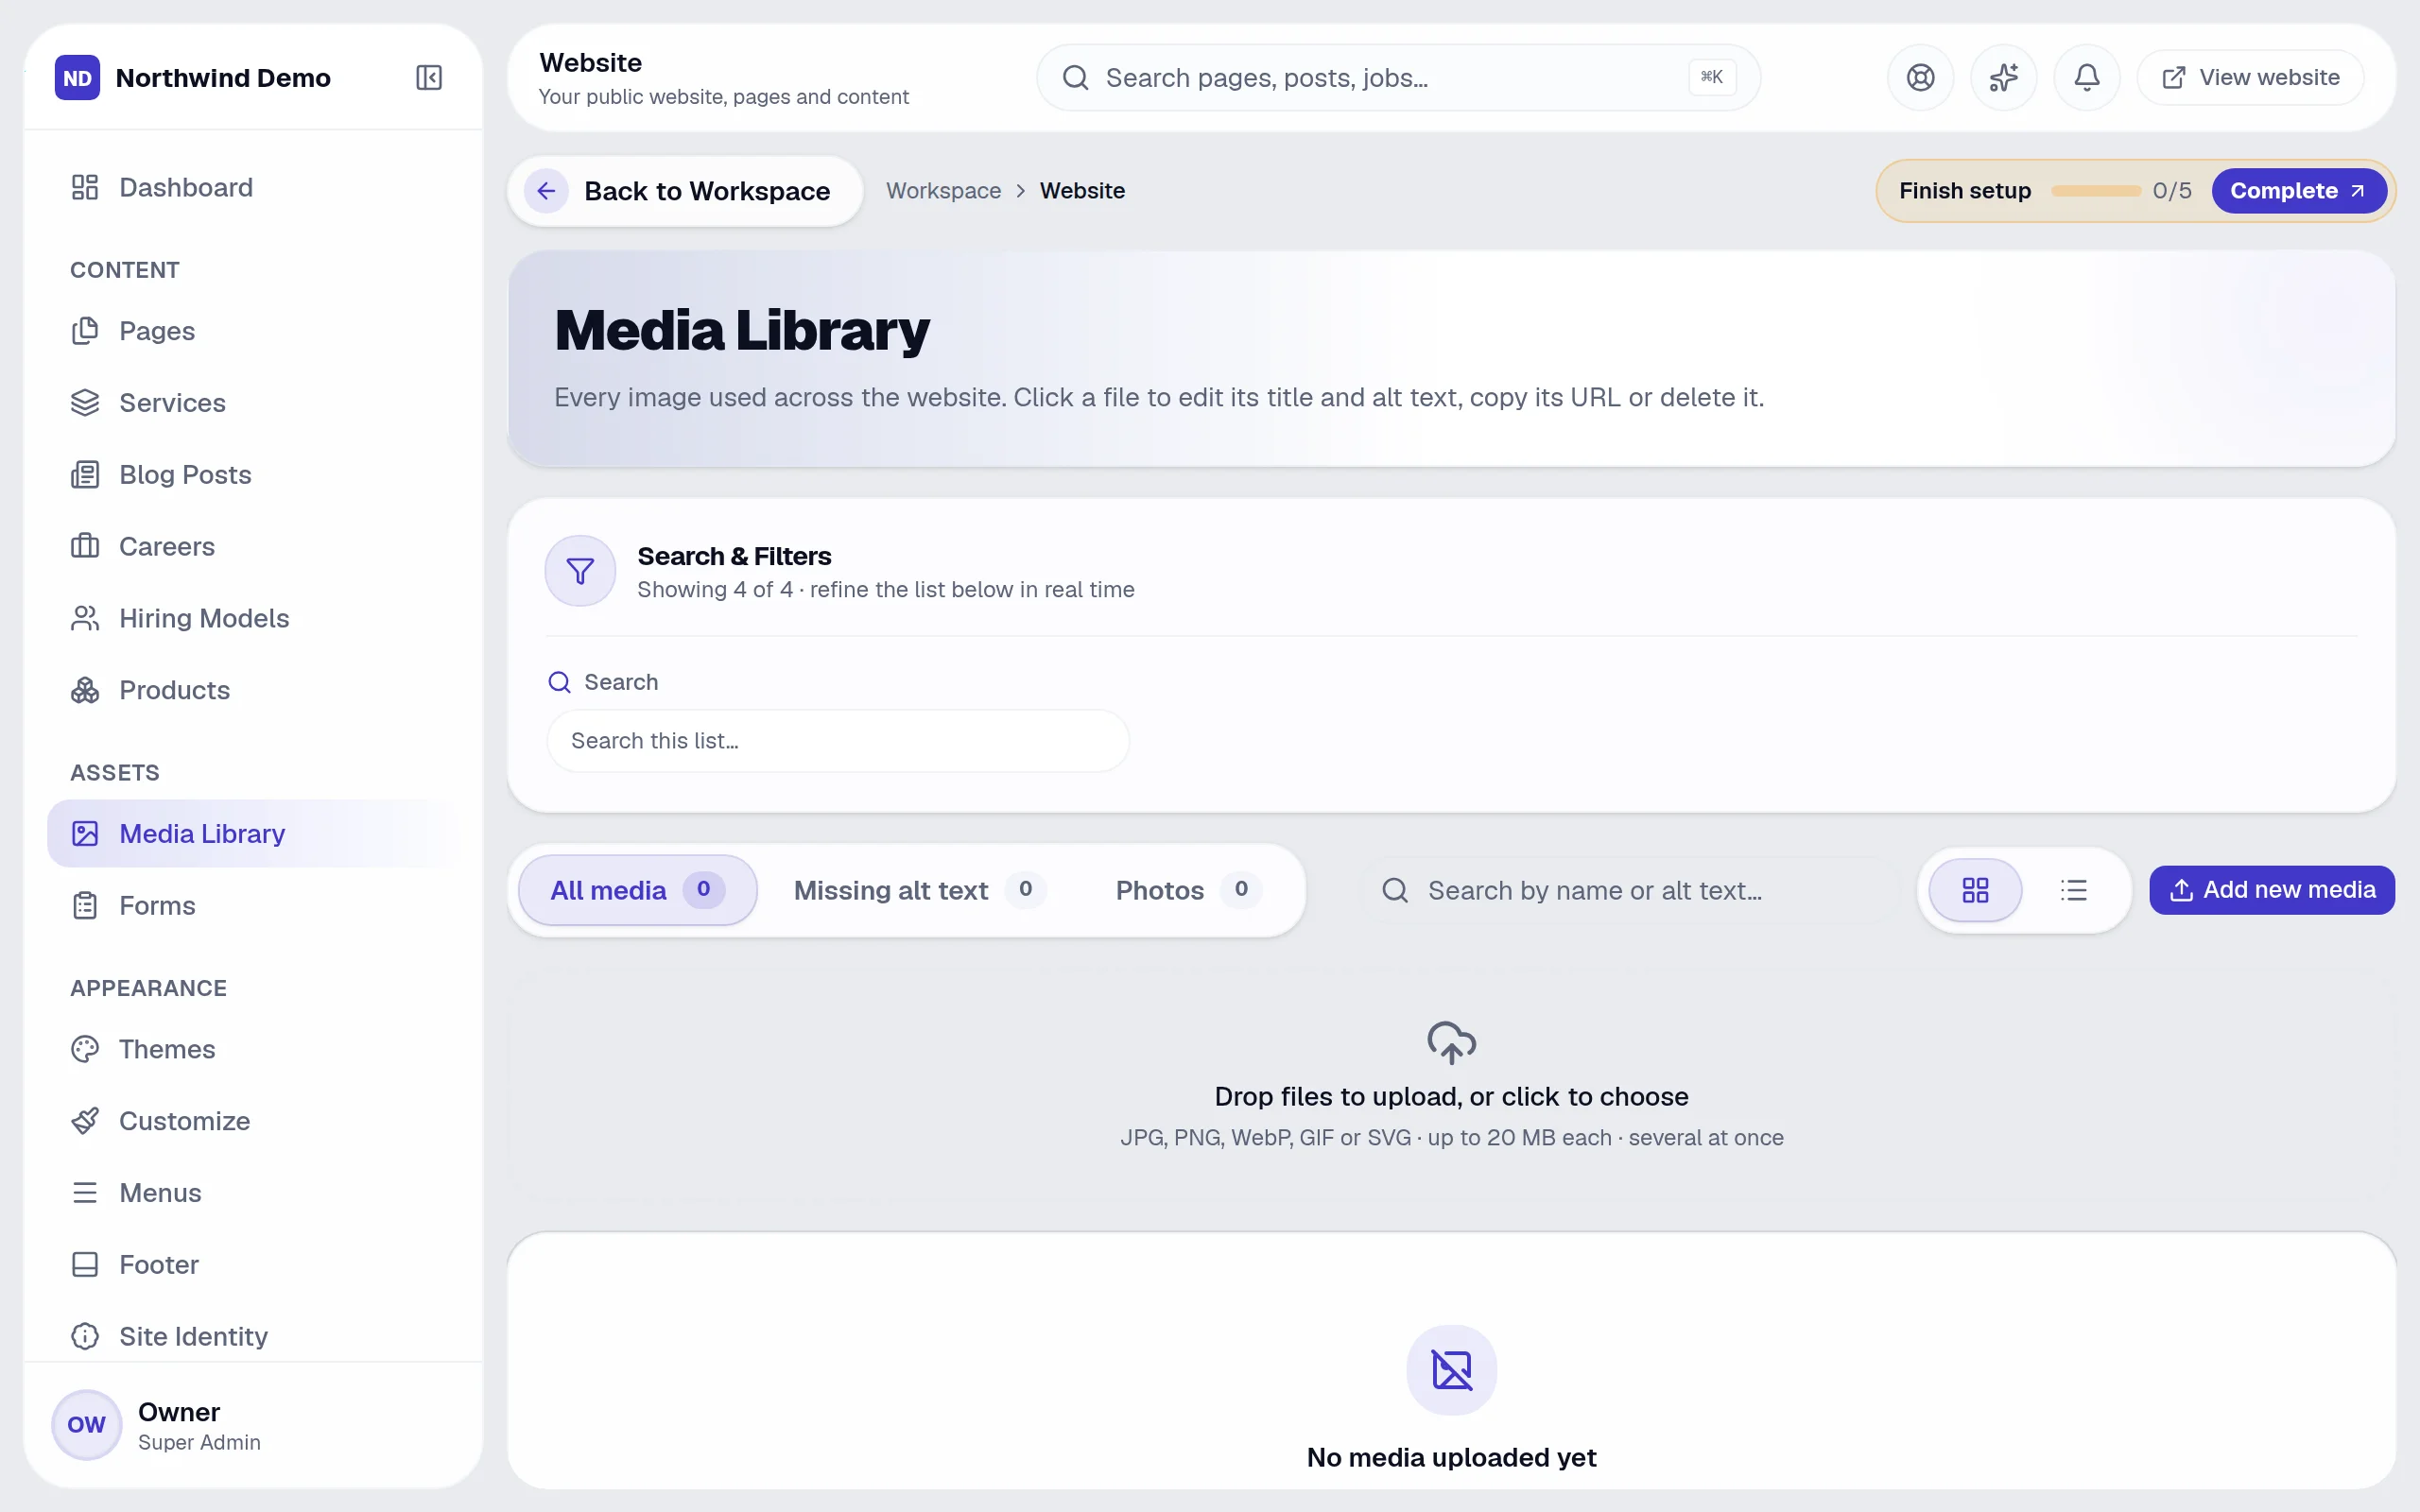
Task: Switch to grid view
Action: pos(1975,890)
